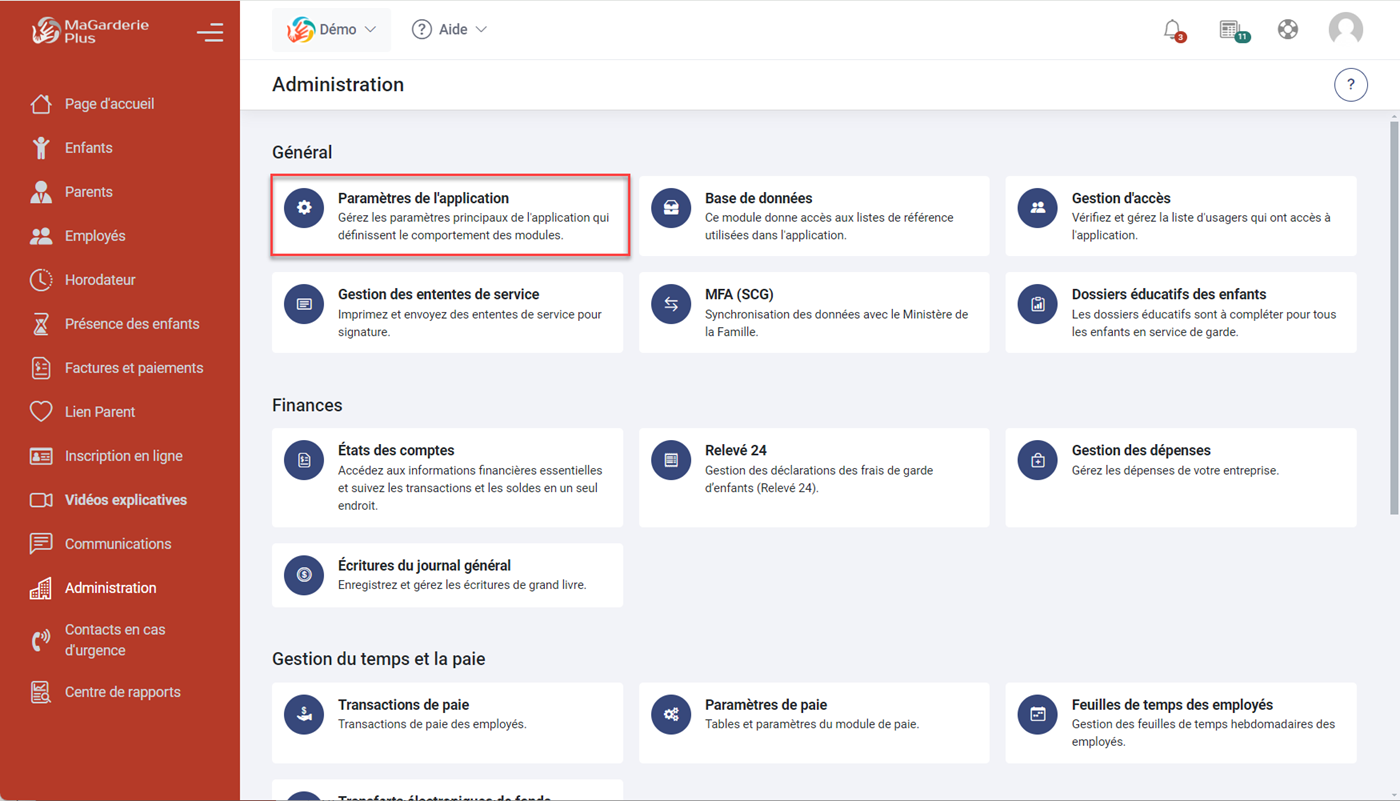
Task: Open the Paramètres de l'application title
Action: tap(423, 198)
